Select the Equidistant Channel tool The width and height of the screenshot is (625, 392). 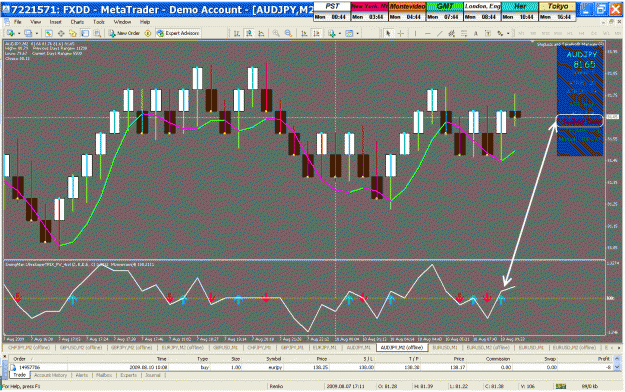click(x=452, y=33)
